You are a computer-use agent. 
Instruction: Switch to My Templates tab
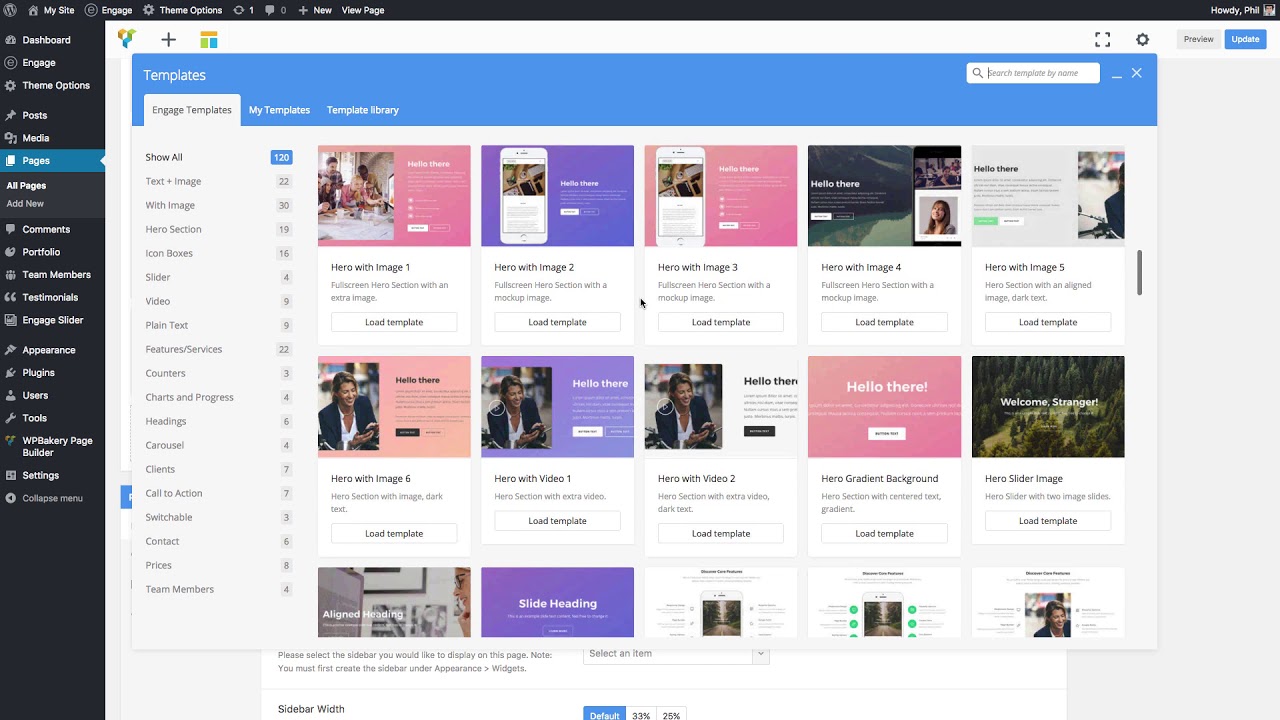(279, 110)
